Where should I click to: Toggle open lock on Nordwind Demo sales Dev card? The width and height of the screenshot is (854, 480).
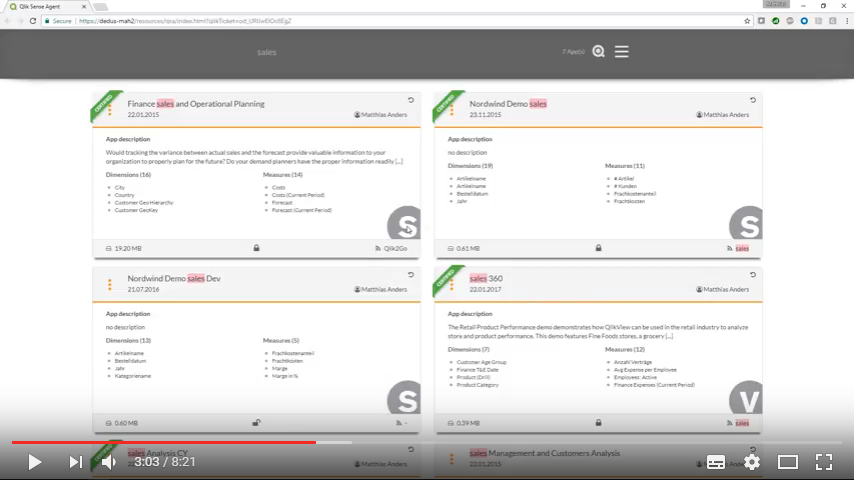(256, 423)
